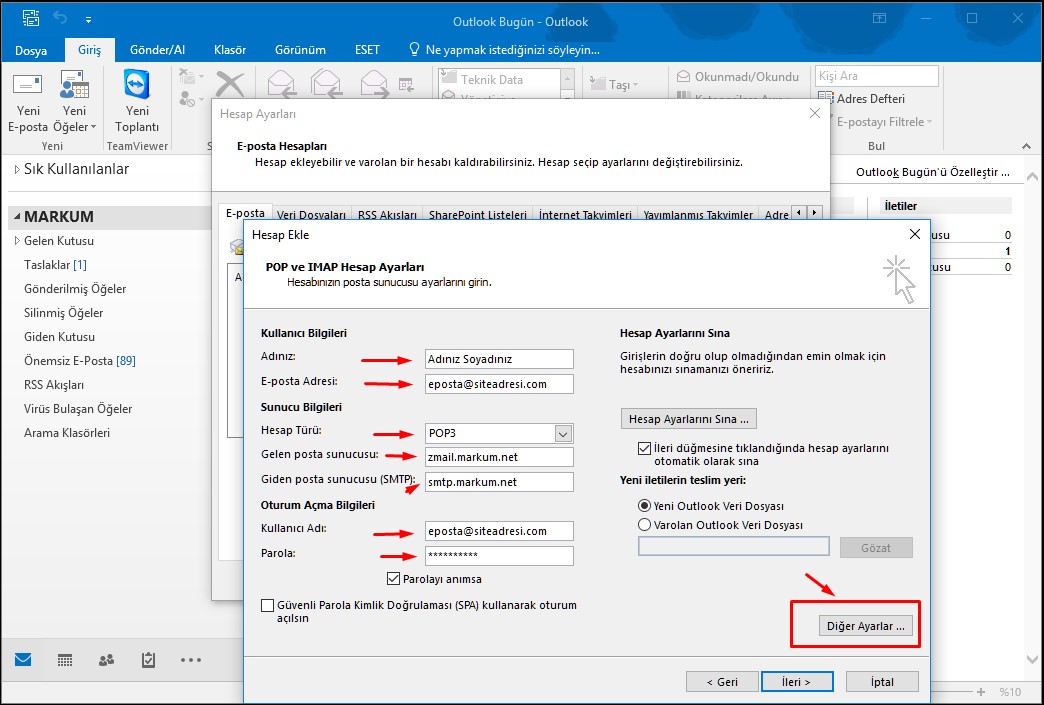This screenshot has width=1044, height=705.
Task: Select Veri Dosyaları tab in Hesap Ayarları
Action: [312, 214]
